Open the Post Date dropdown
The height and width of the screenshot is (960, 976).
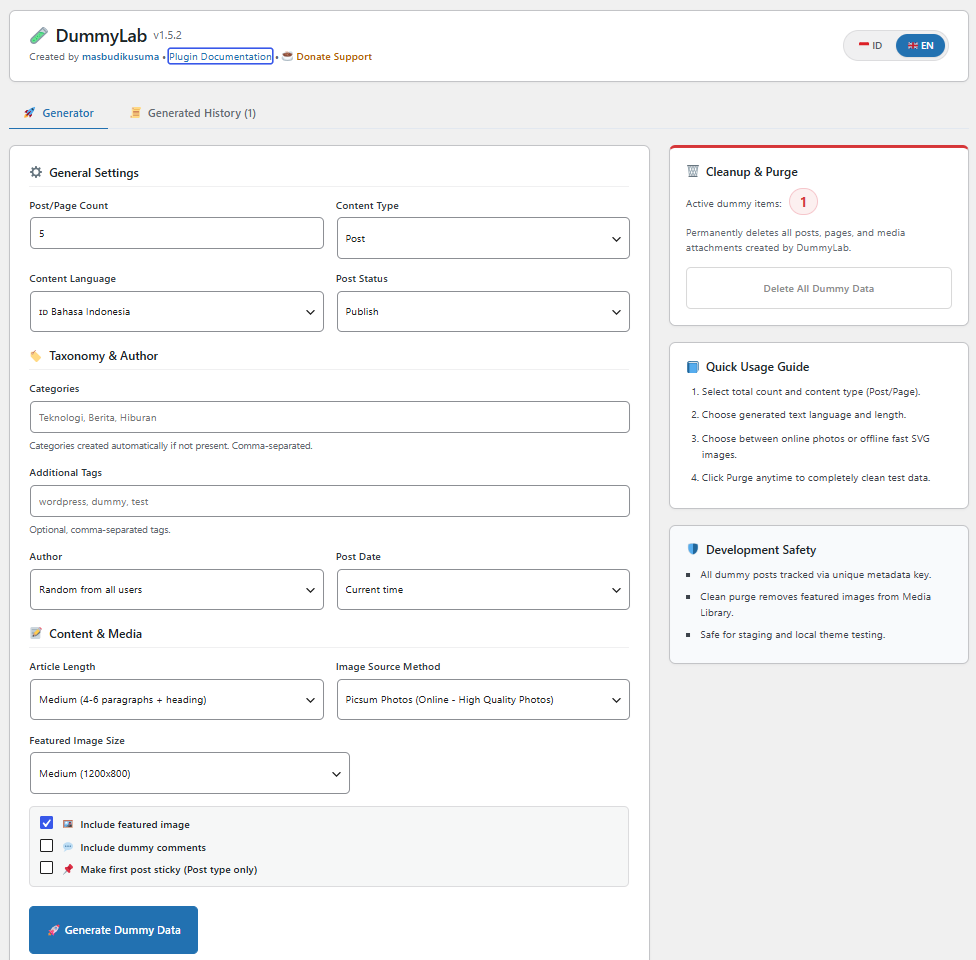coord(483,590)
